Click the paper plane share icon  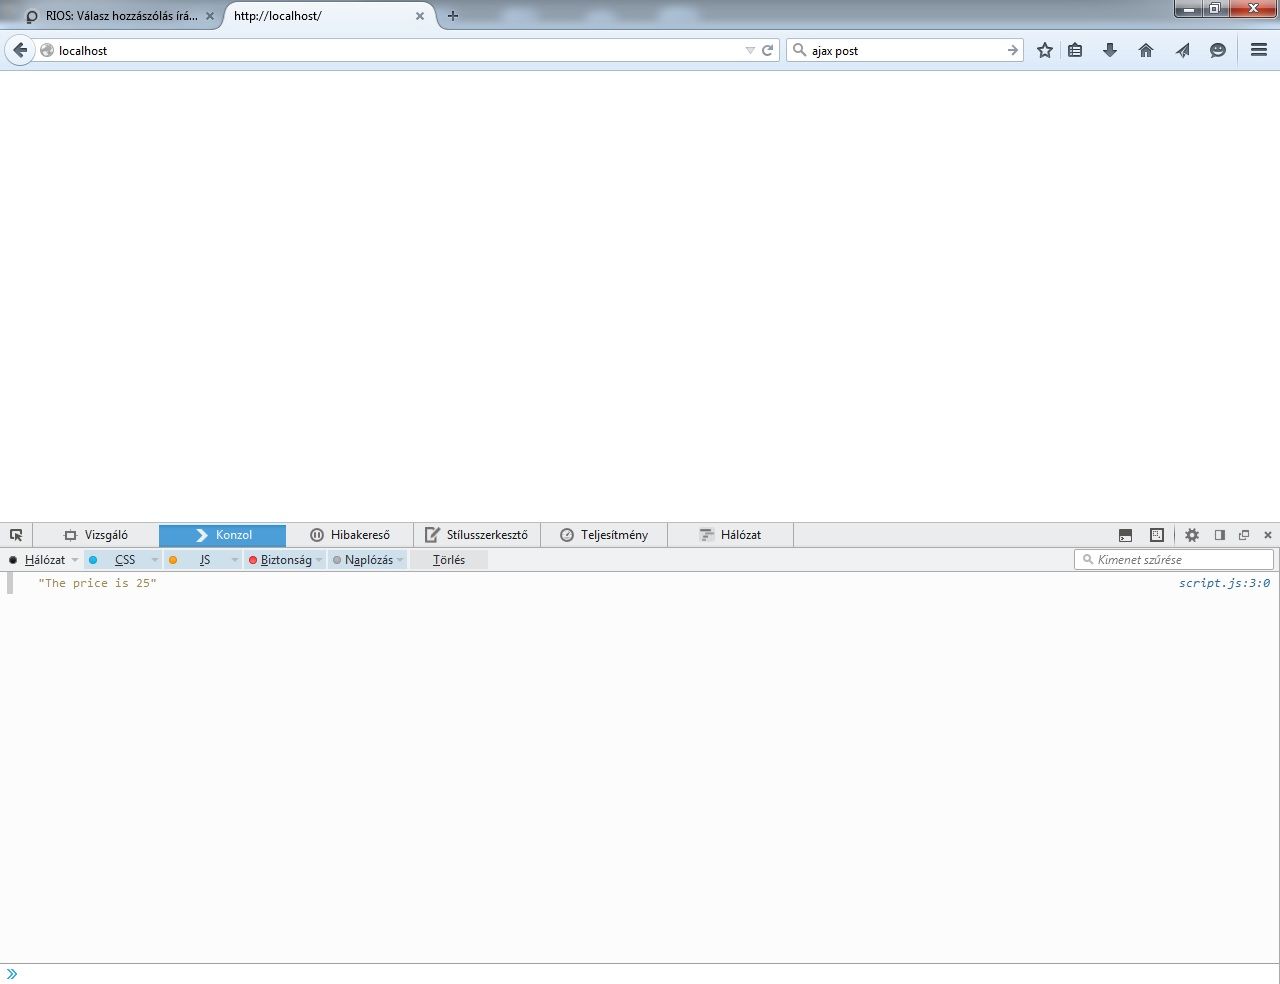[x=1182, y=50]
